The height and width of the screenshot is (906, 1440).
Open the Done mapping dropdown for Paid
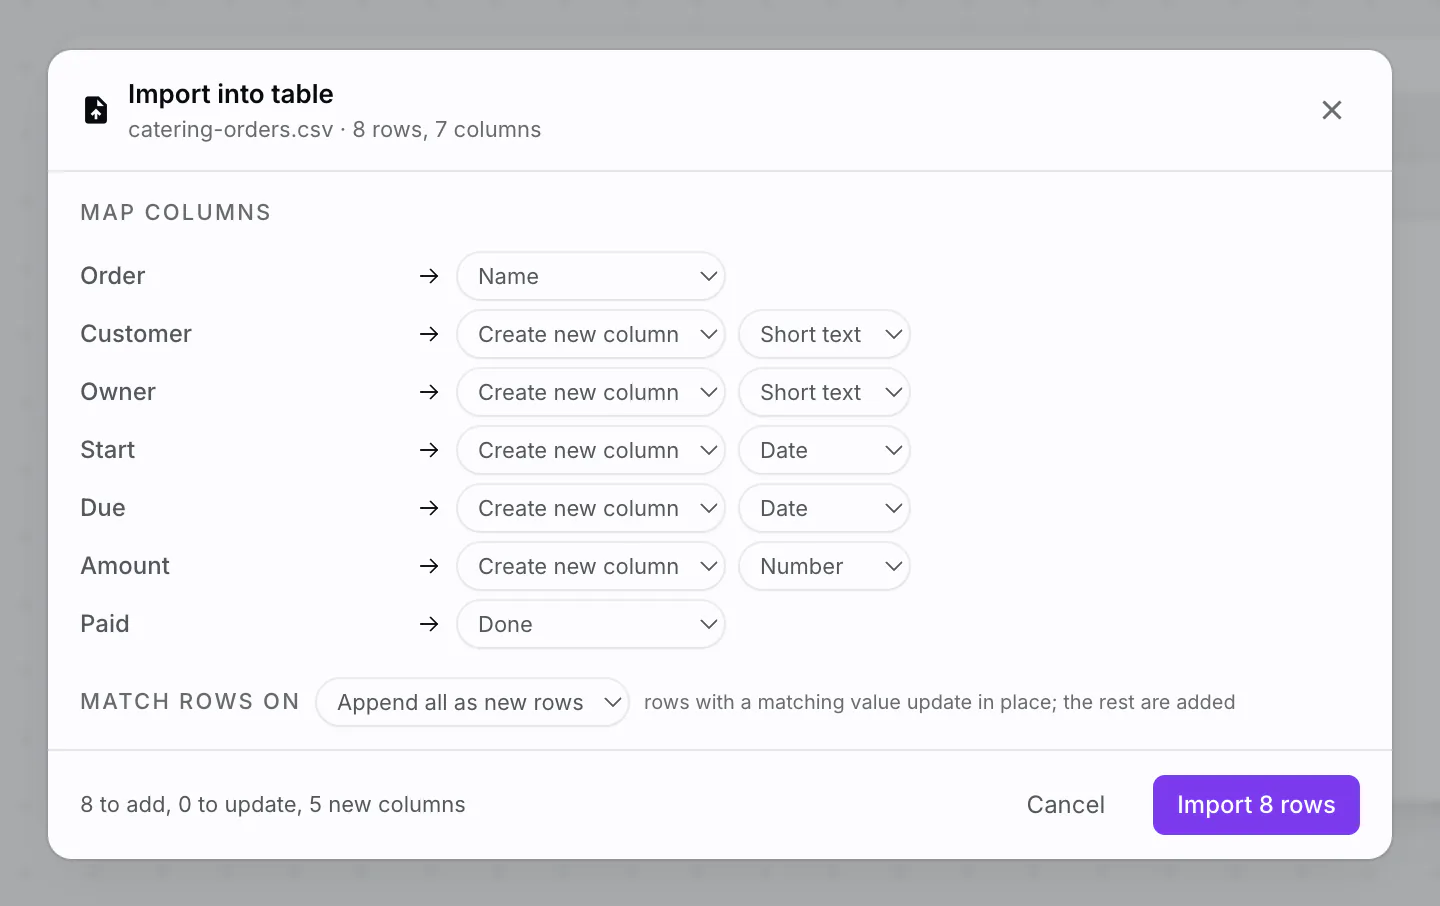tap(591, 624)
